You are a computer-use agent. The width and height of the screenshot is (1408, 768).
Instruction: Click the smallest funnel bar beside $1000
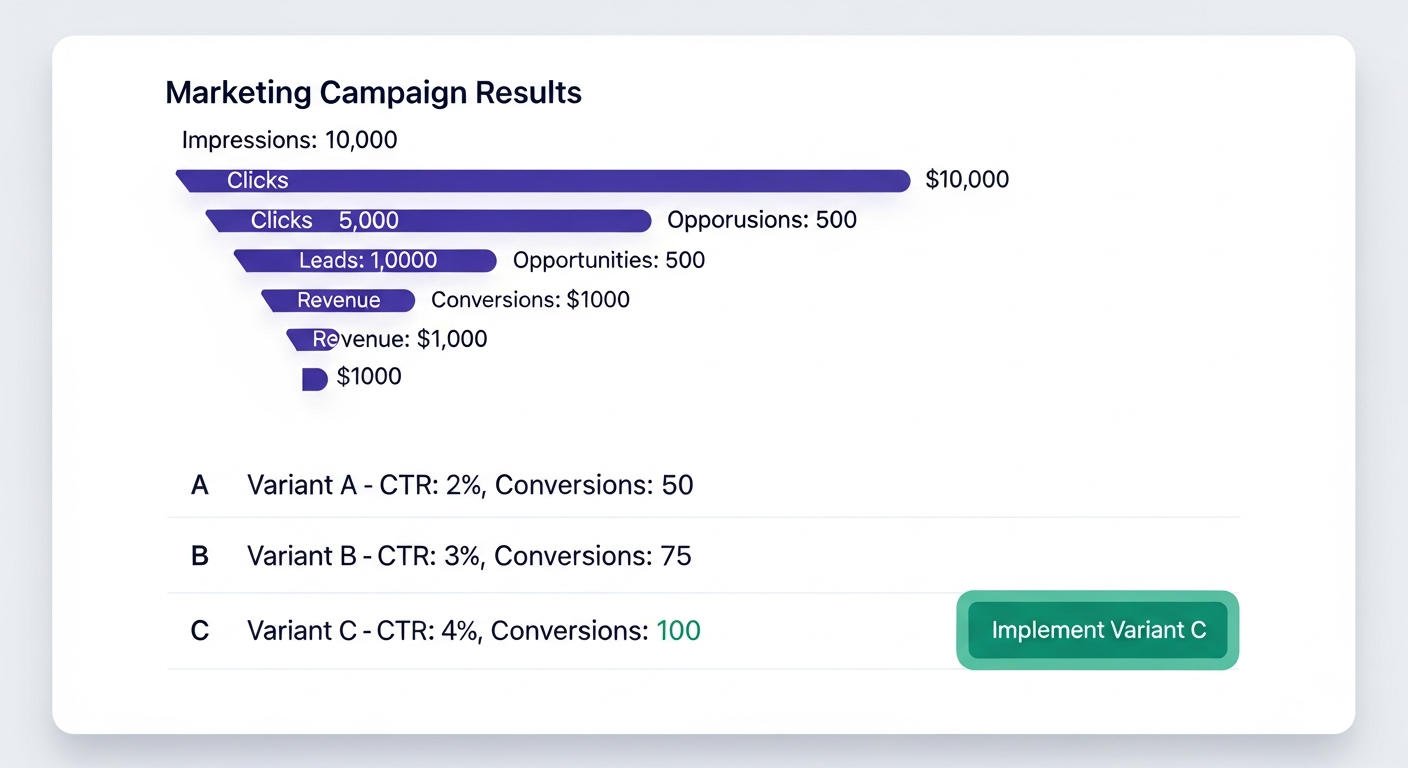pos(314,378)
